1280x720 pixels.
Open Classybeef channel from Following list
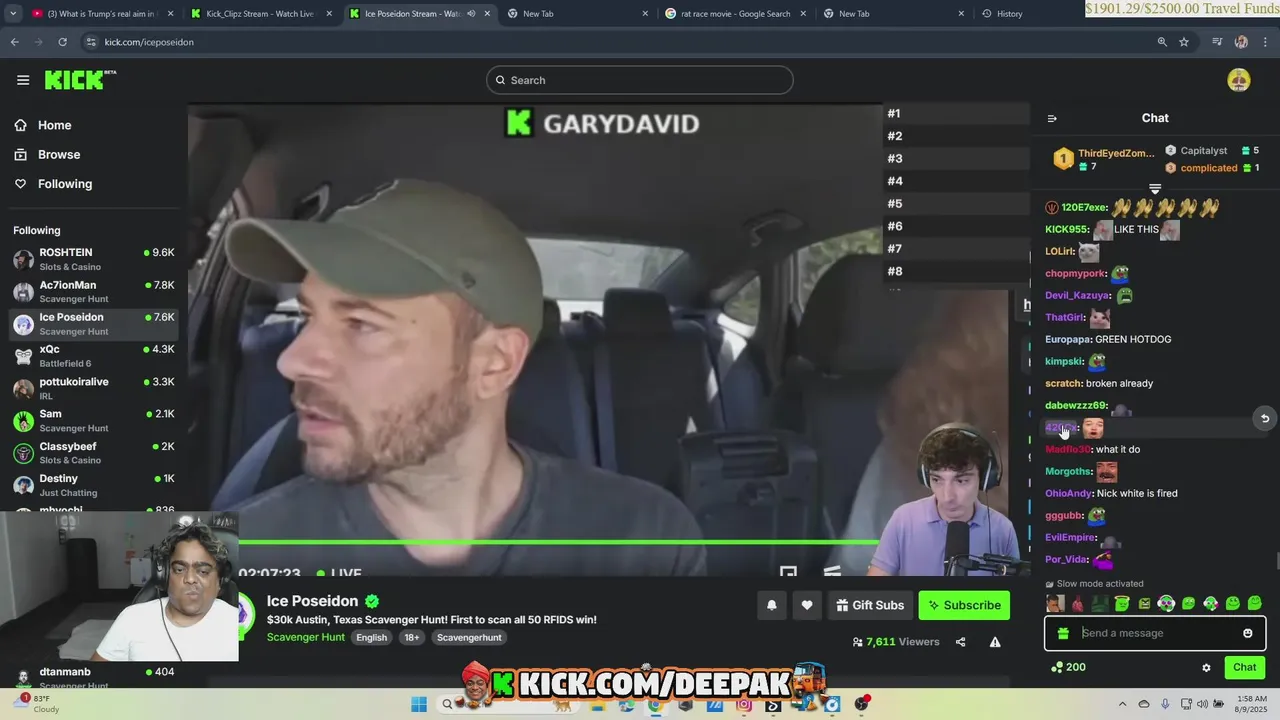(94, 453)
